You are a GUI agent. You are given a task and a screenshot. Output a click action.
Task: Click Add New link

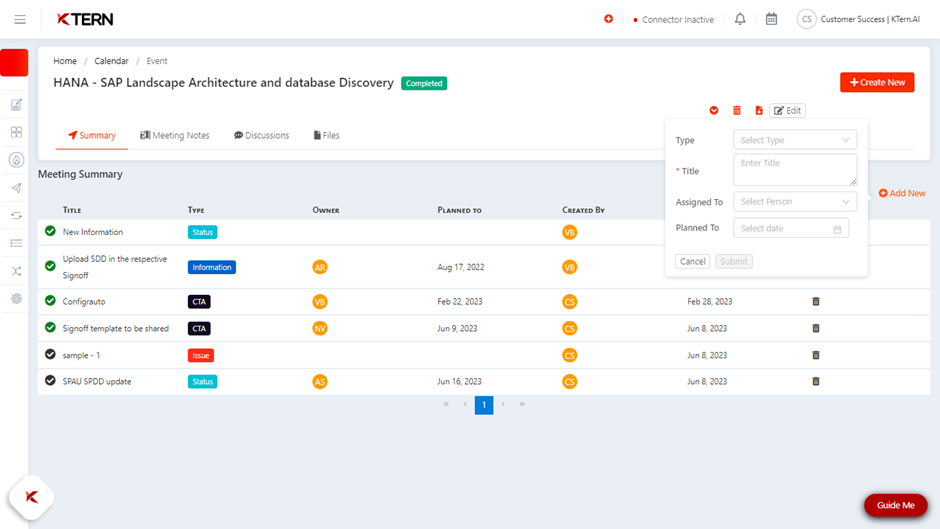coord(902,193)
